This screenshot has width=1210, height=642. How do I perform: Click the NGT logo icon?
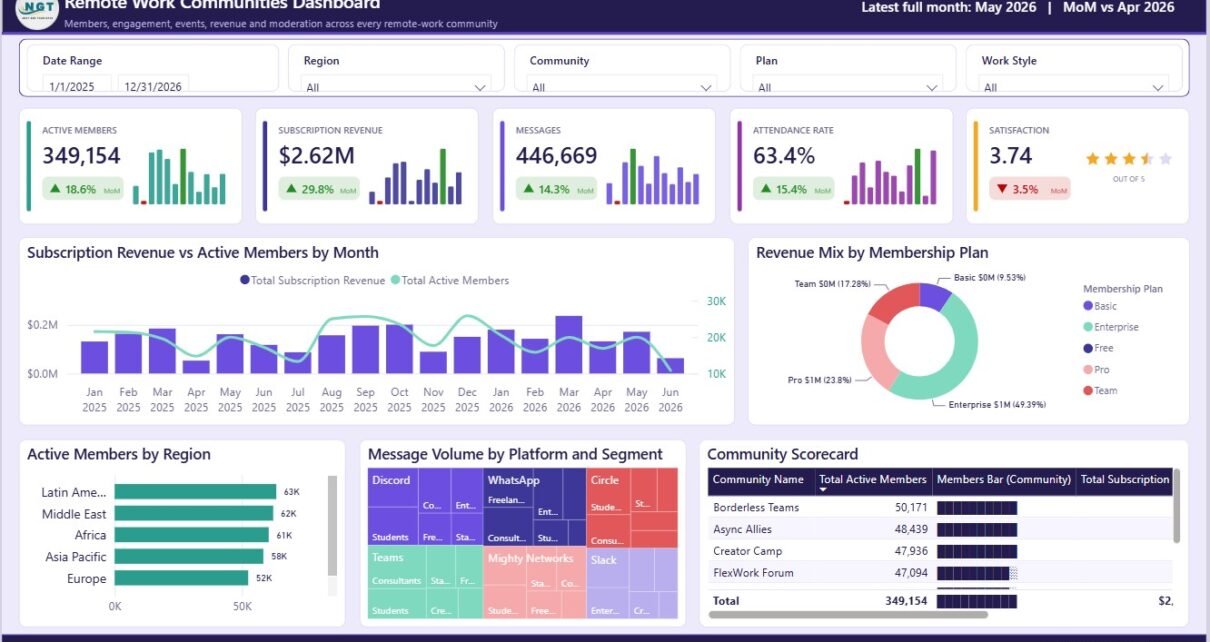pos(38,14)
